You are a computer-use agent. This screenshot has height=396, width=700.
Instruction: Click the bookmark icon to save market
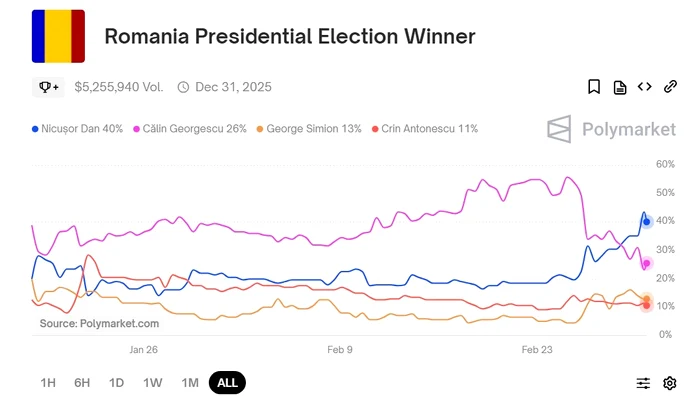pyautogui.click(x=594, y=87)
